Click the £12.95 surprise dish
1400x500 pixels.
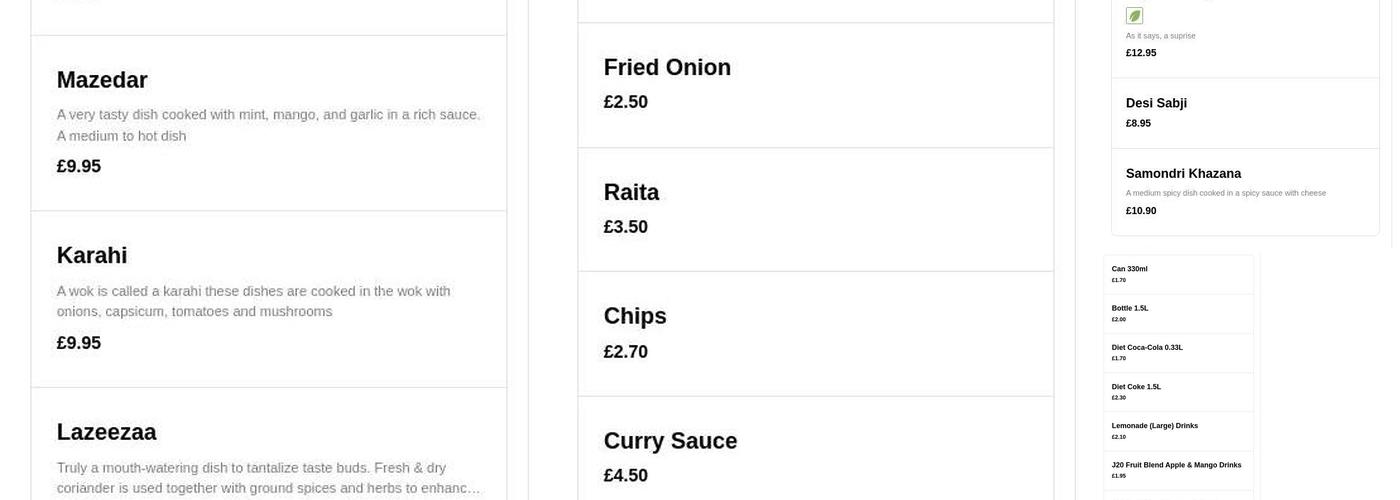1141,53
